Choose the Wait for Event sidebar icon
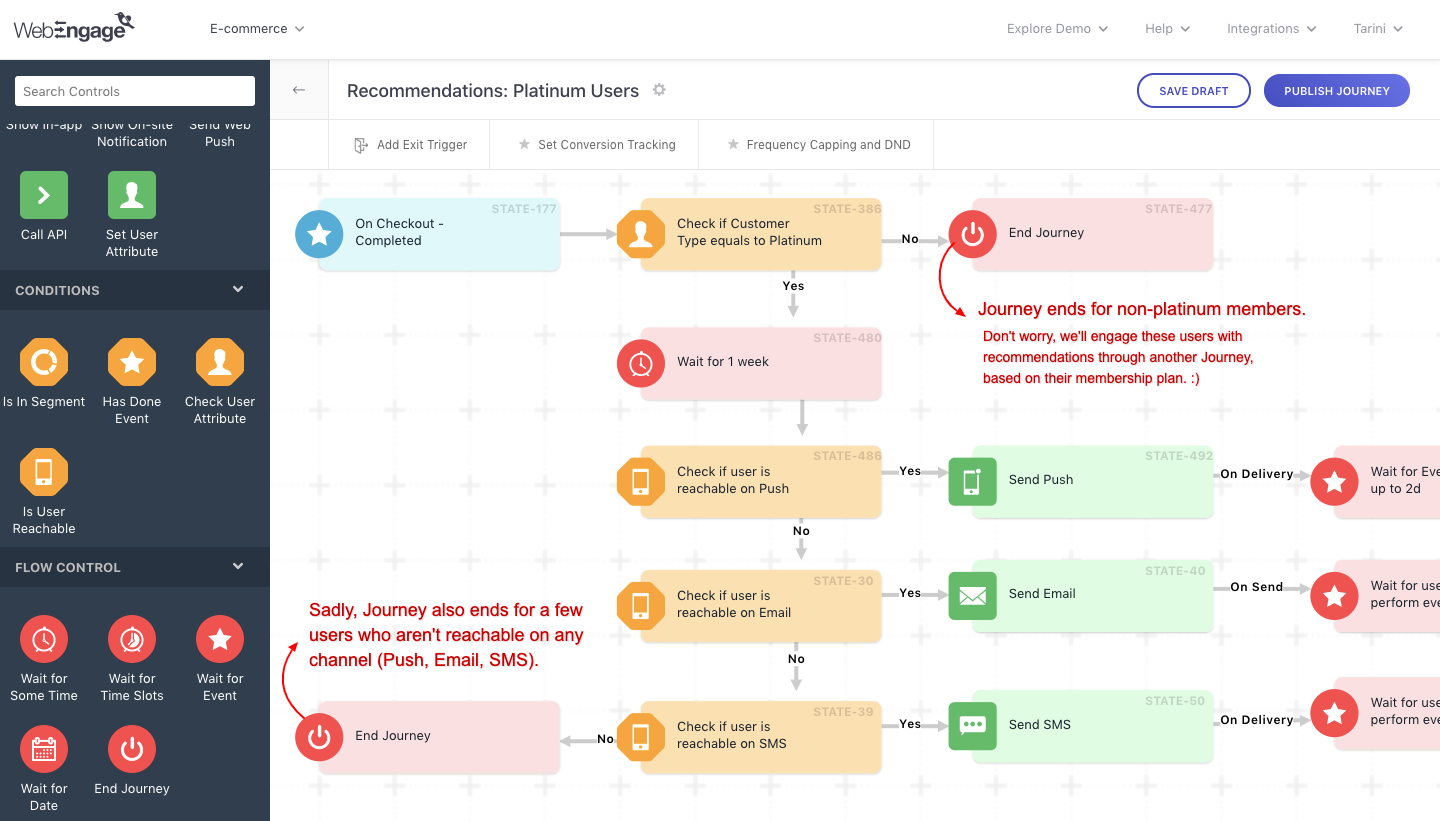Screen dimensions: 1440x821 pyautogui.click(x=220, y=639)
